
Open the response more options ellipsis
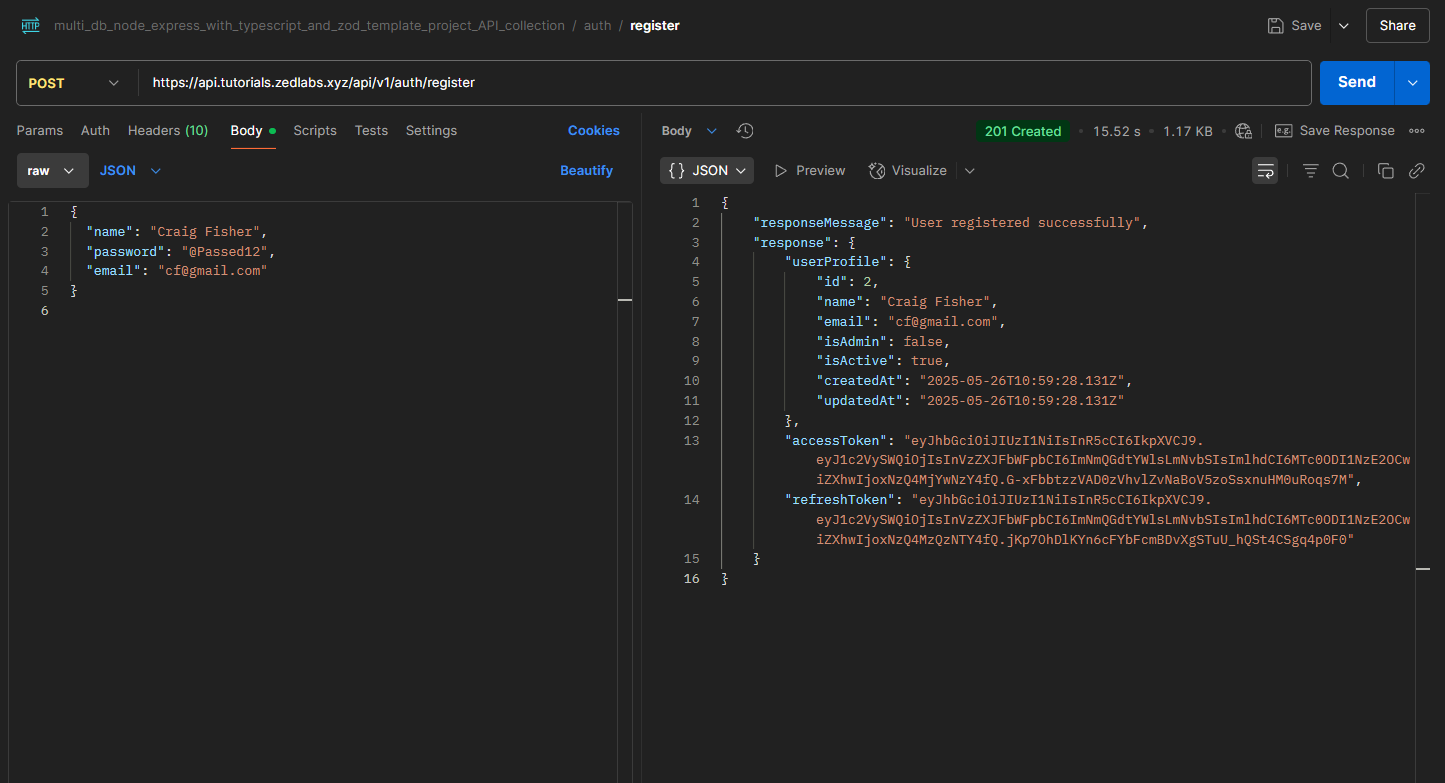point(1416,131)
